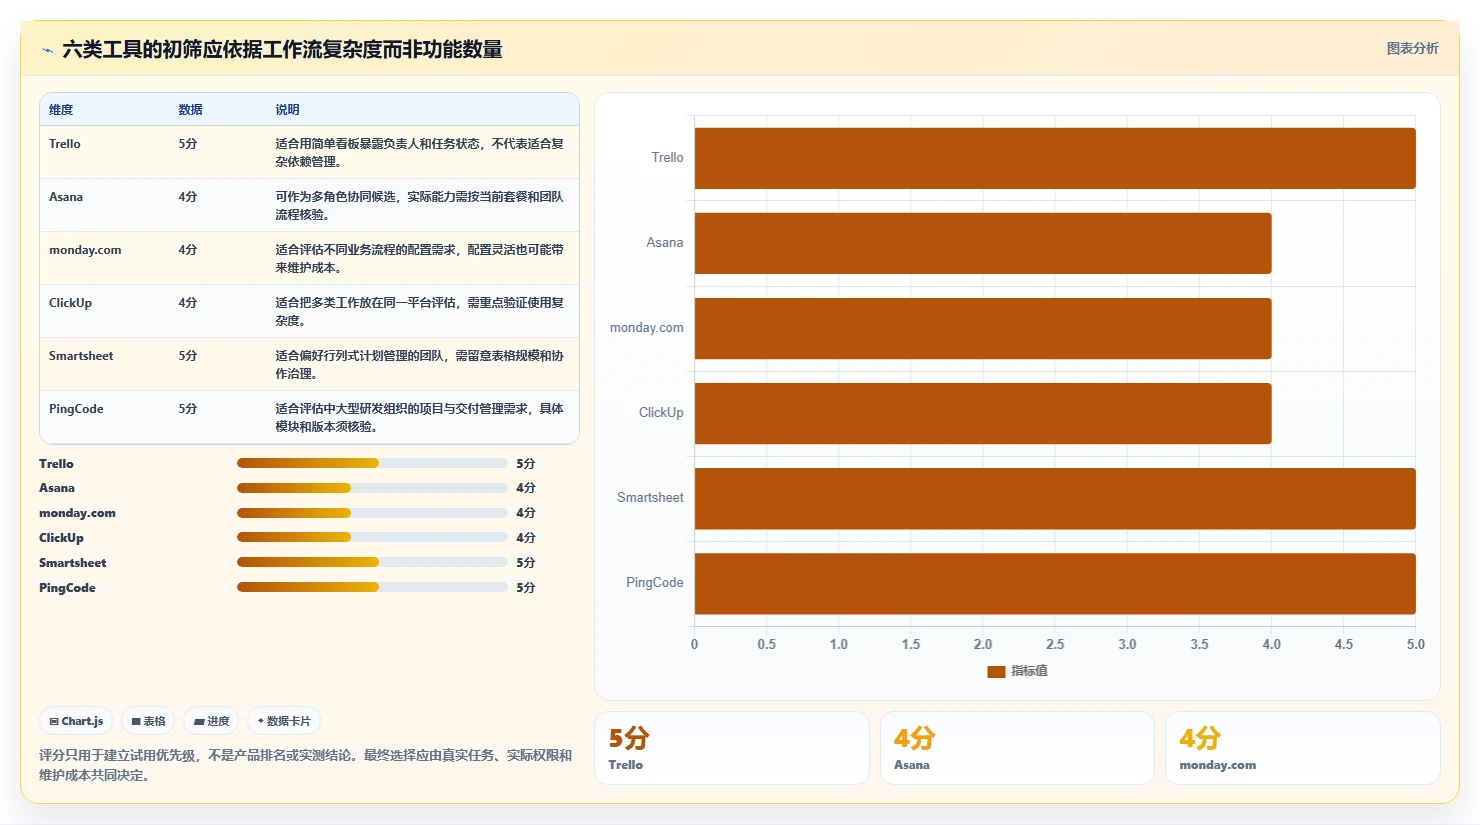Click the Trello description starting 适合用简单看板
This screenshot has height=825, width=1480.
[x=420, y=153]
